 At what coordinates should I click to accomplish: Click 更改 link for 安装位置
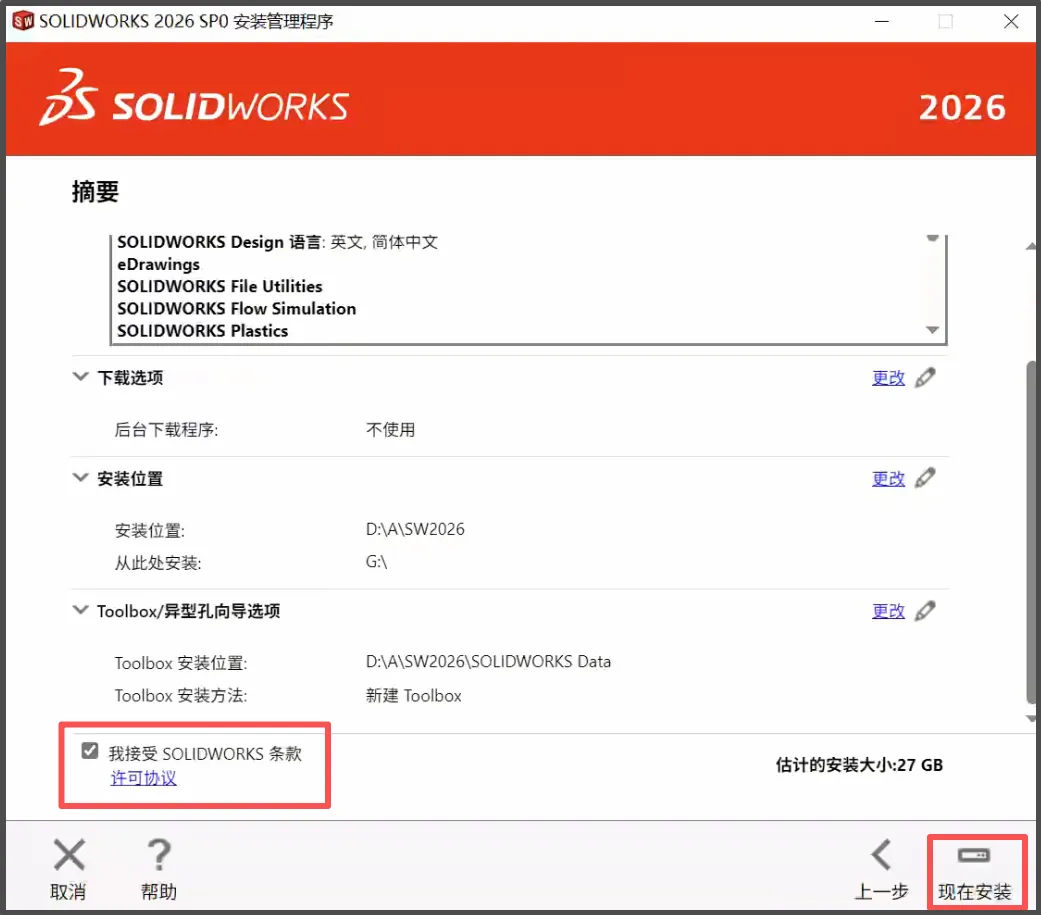[x=888, y=479]
